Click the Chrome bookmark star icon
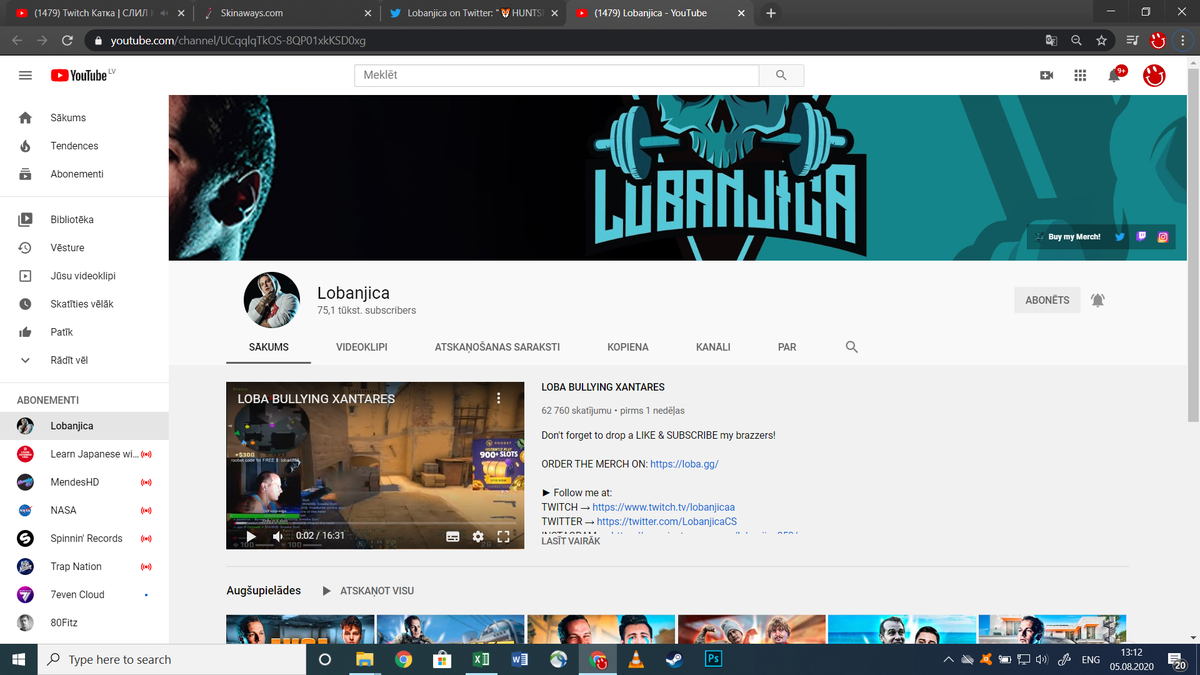This screenshot has height=675, width=1200. [x=1101, y=40]
